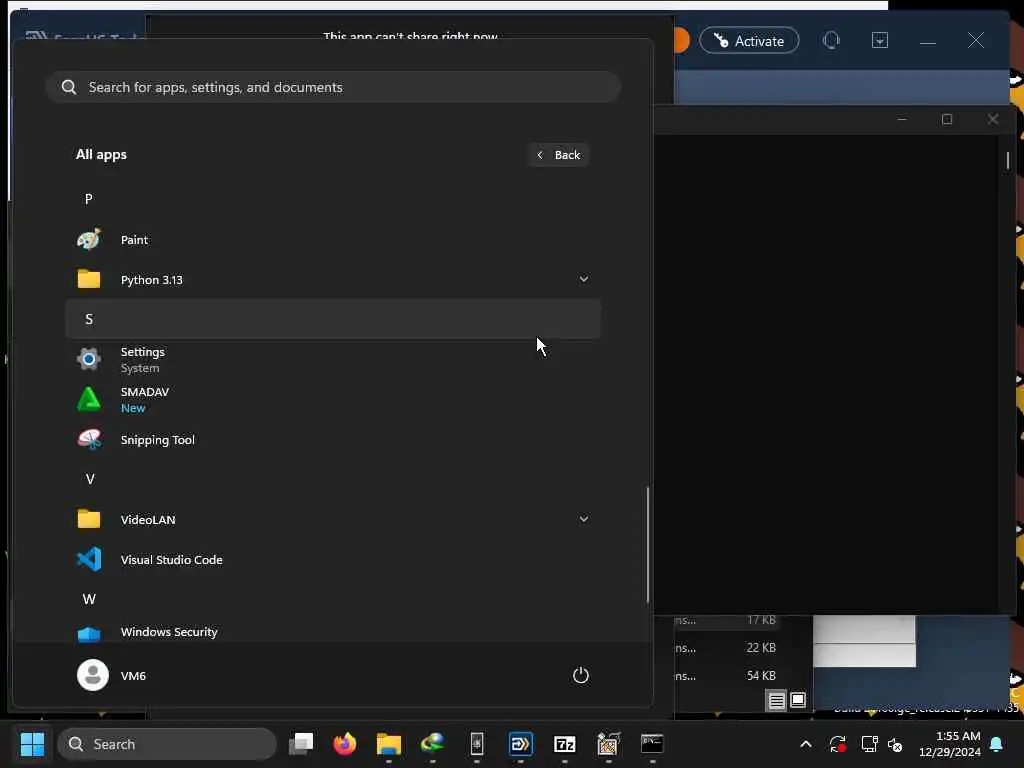Open the power options button
The image size is (1024, 768).
coord(581,675)
